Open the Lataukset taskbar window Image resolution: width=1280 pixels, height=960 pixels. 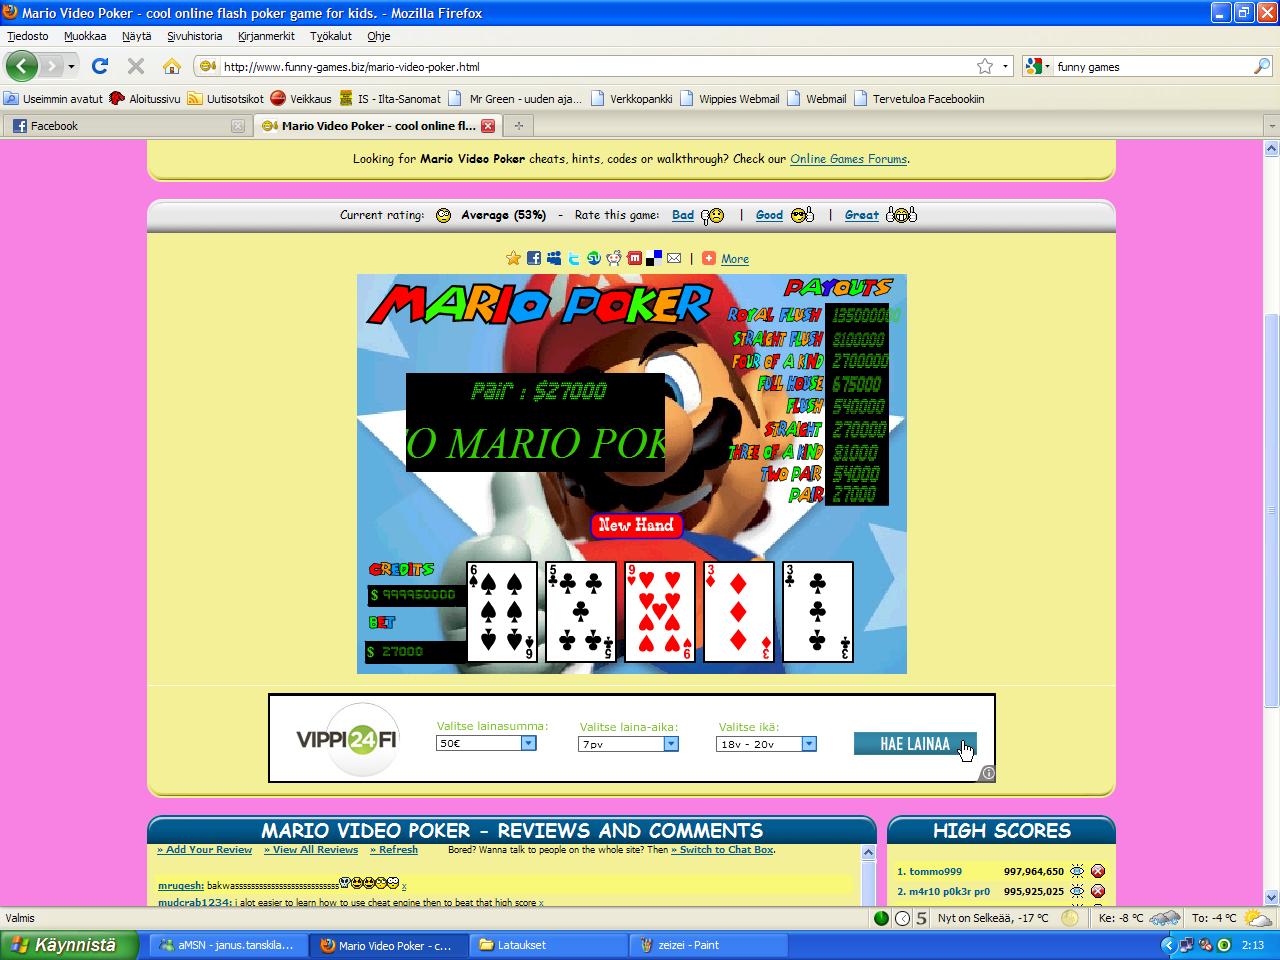549,945
